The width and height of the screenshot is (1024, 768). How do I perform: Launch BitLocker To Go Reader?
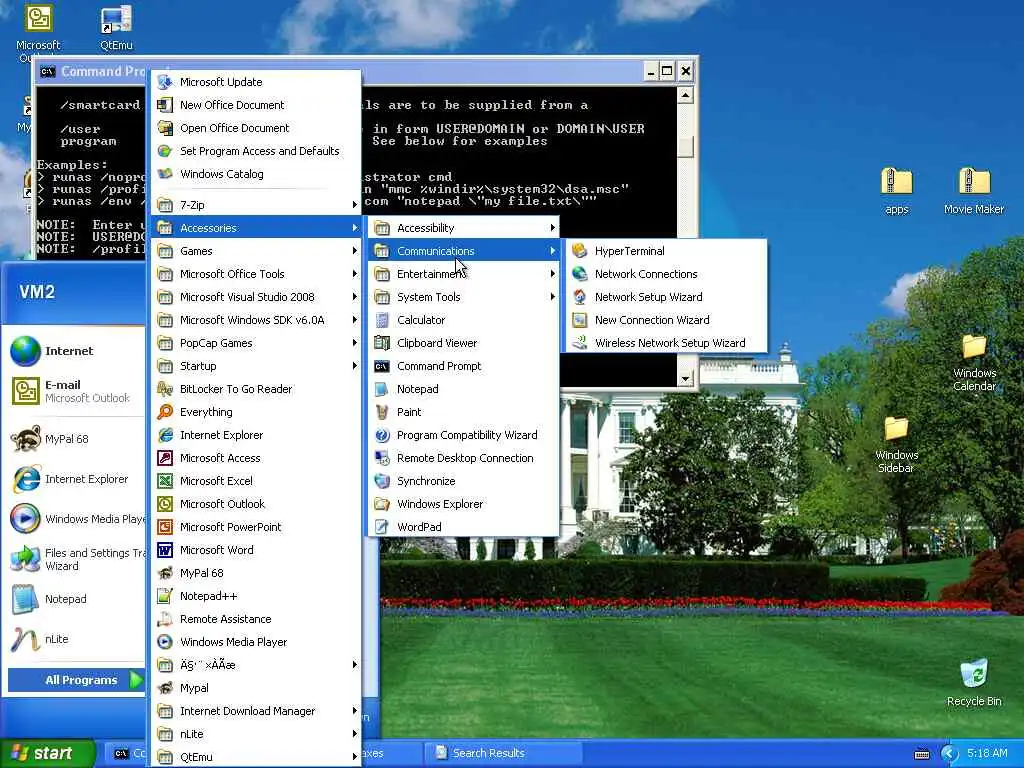(x=256, y=389)
